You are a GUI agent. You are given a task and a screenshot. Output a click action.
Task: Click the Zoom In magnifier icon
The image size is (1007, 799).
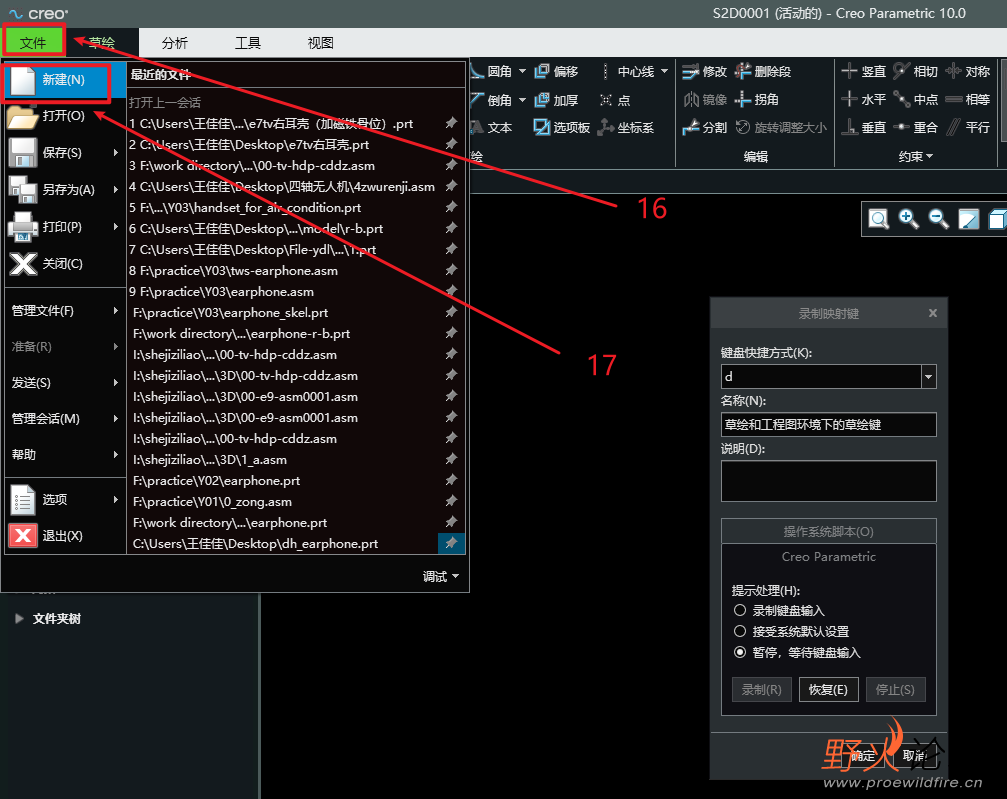tap(908, 219)
